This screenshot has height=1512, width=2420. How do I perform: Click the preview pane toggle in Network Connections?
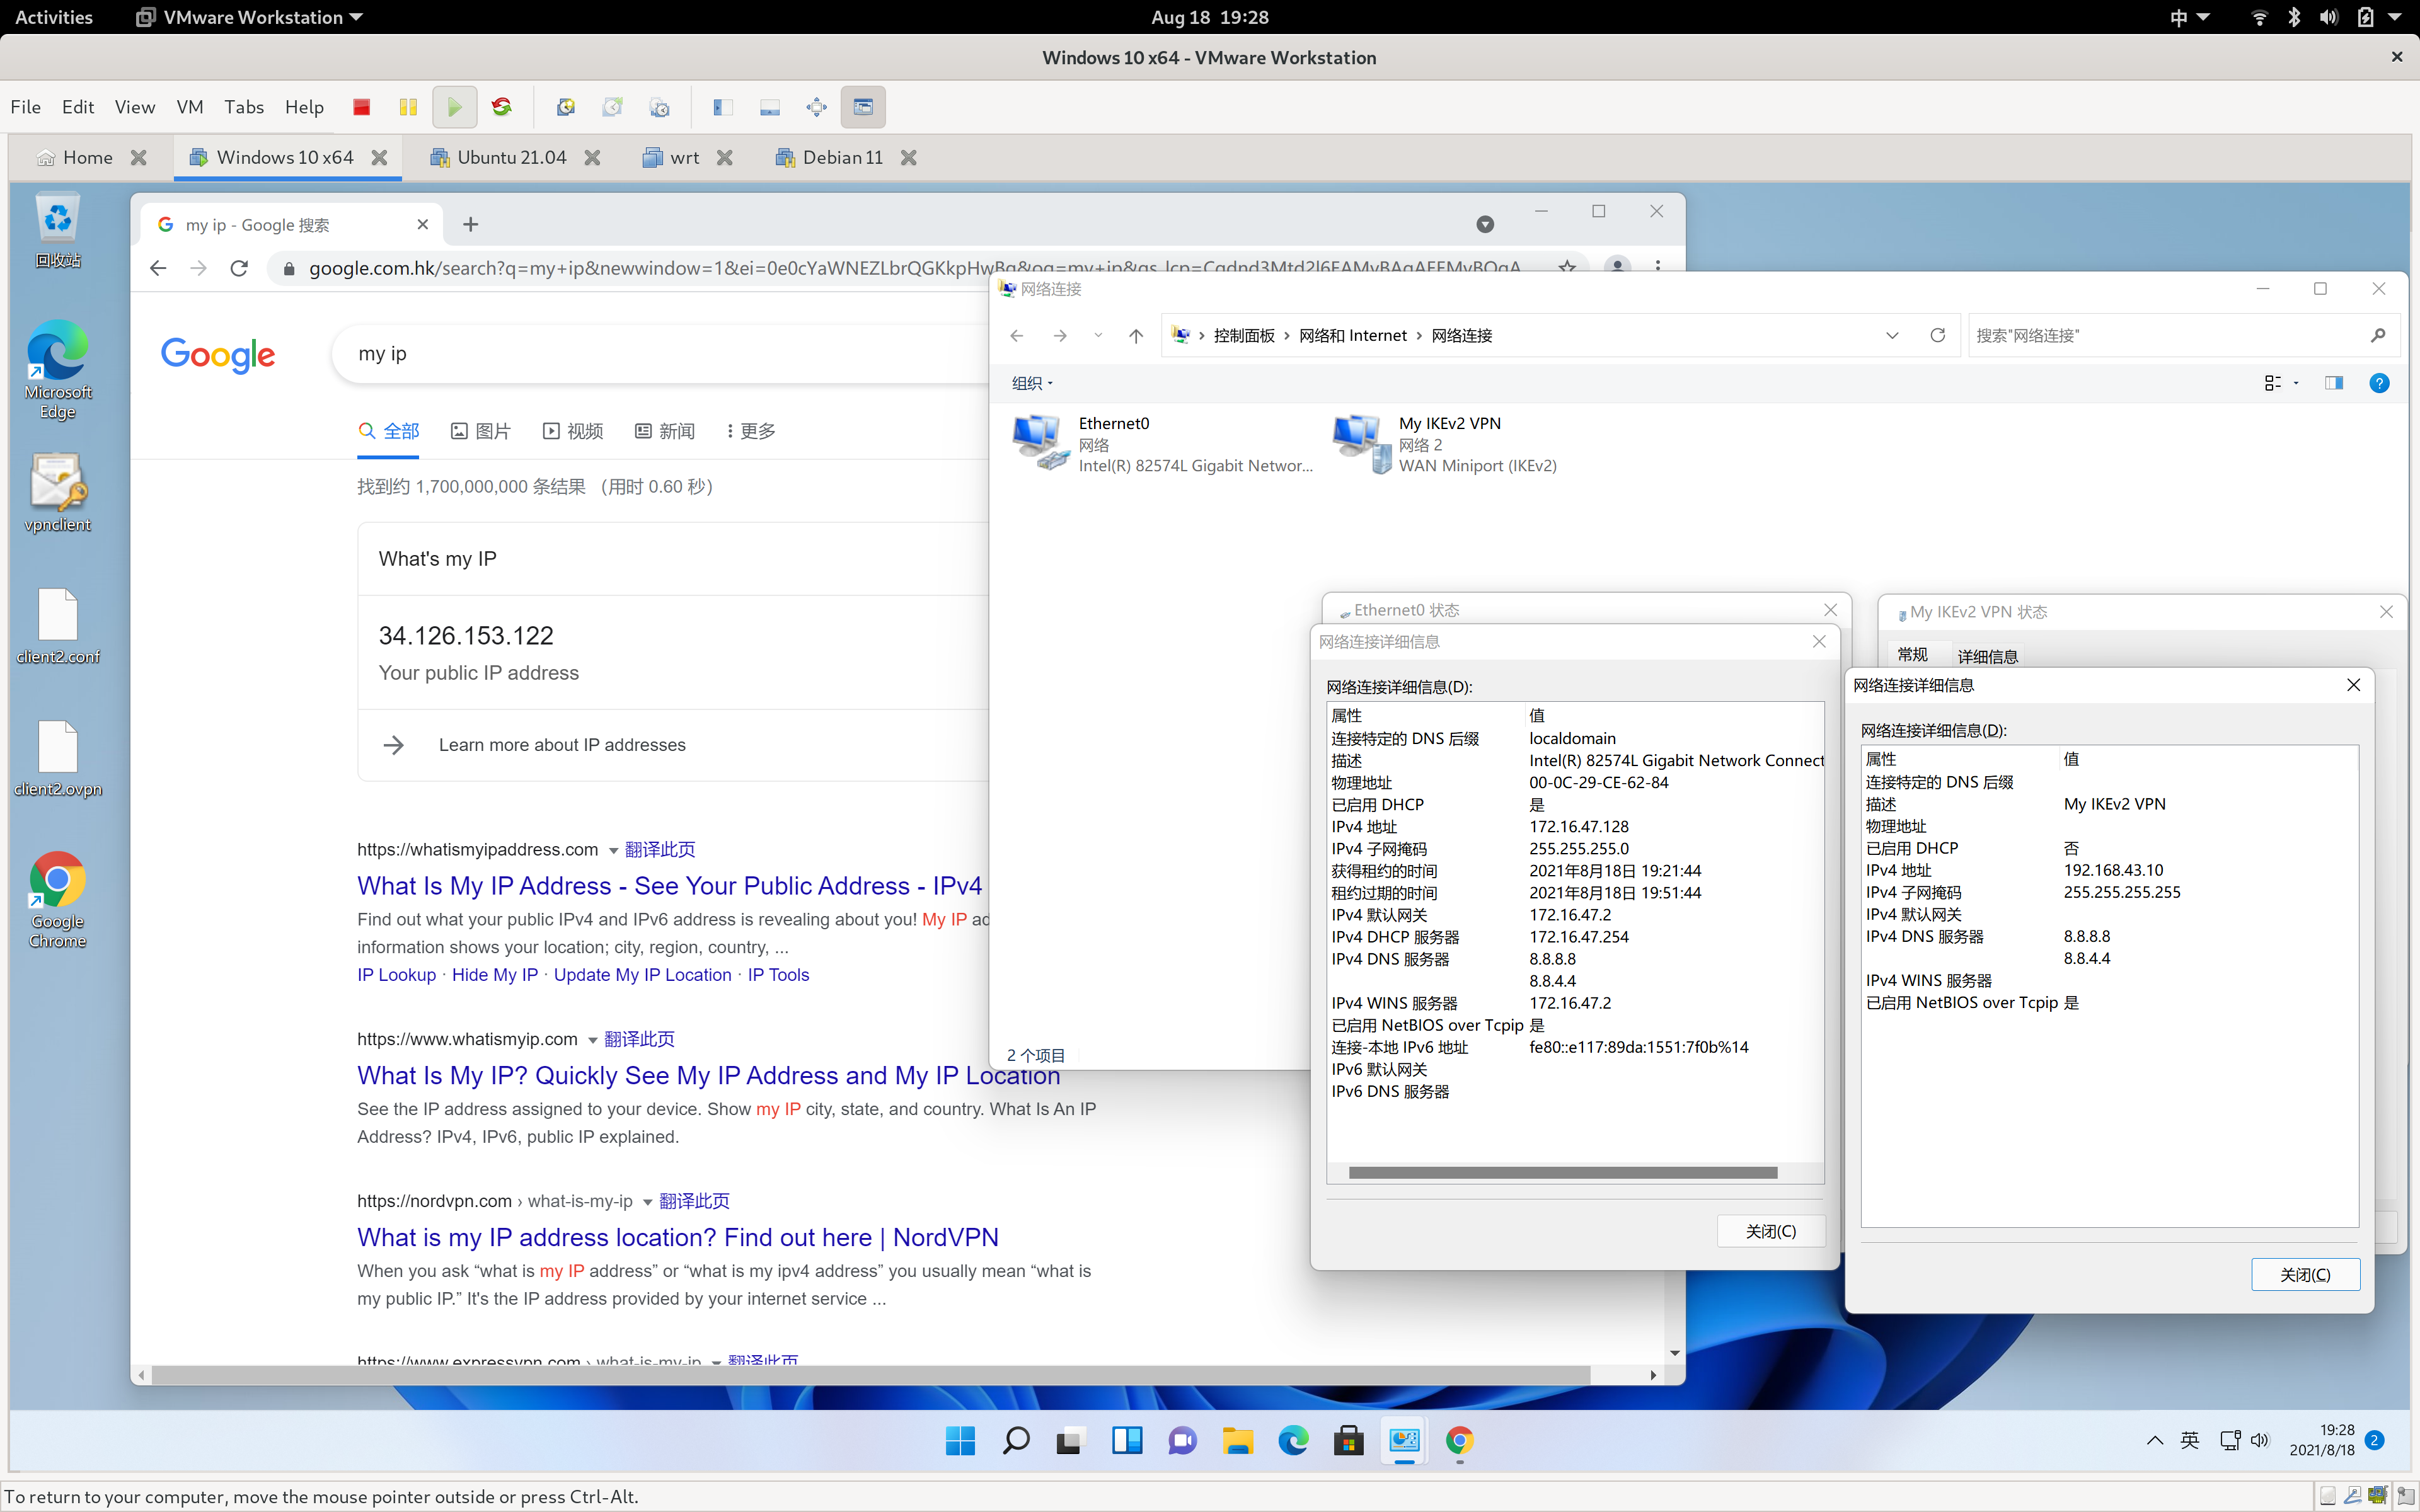pos(2335,383)
